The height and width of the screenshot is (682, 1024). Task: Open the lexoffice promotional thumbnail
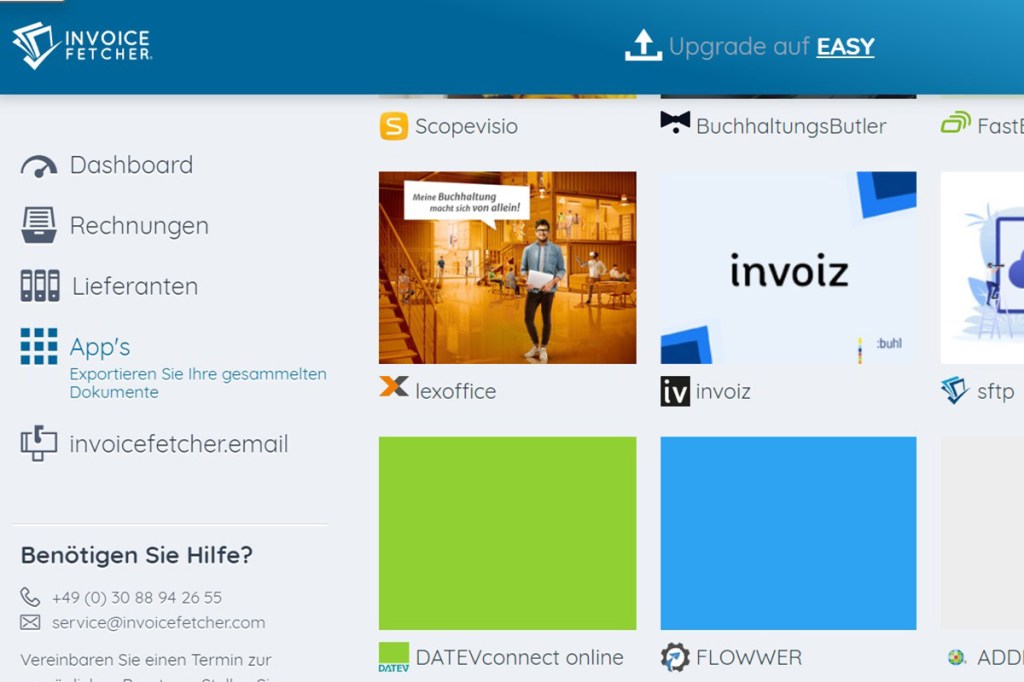[x=507, y=267]
